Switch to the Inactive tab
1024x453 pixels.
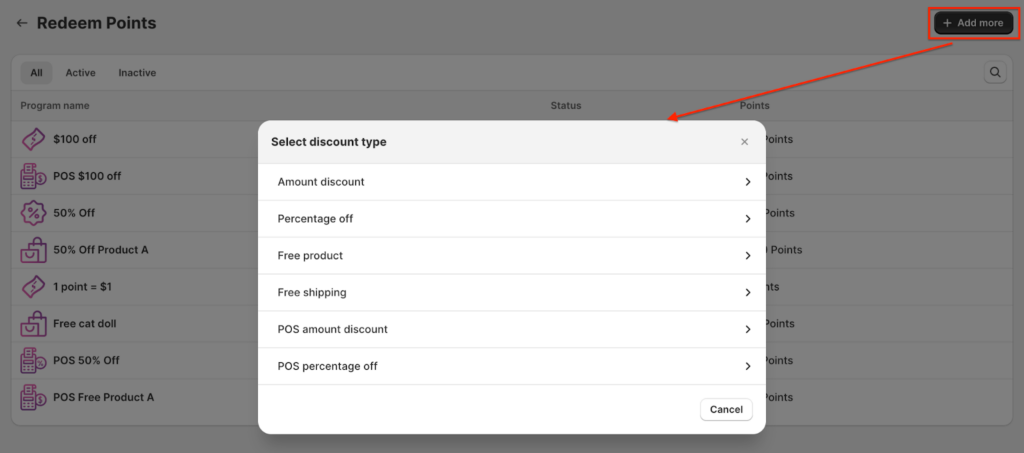point(137,73)
